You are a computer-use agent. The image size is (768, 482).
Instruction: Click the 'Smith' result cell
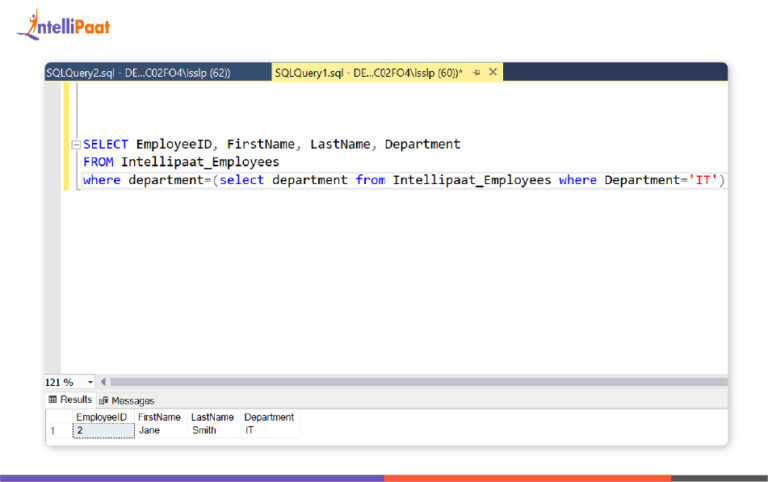(214, 431)
